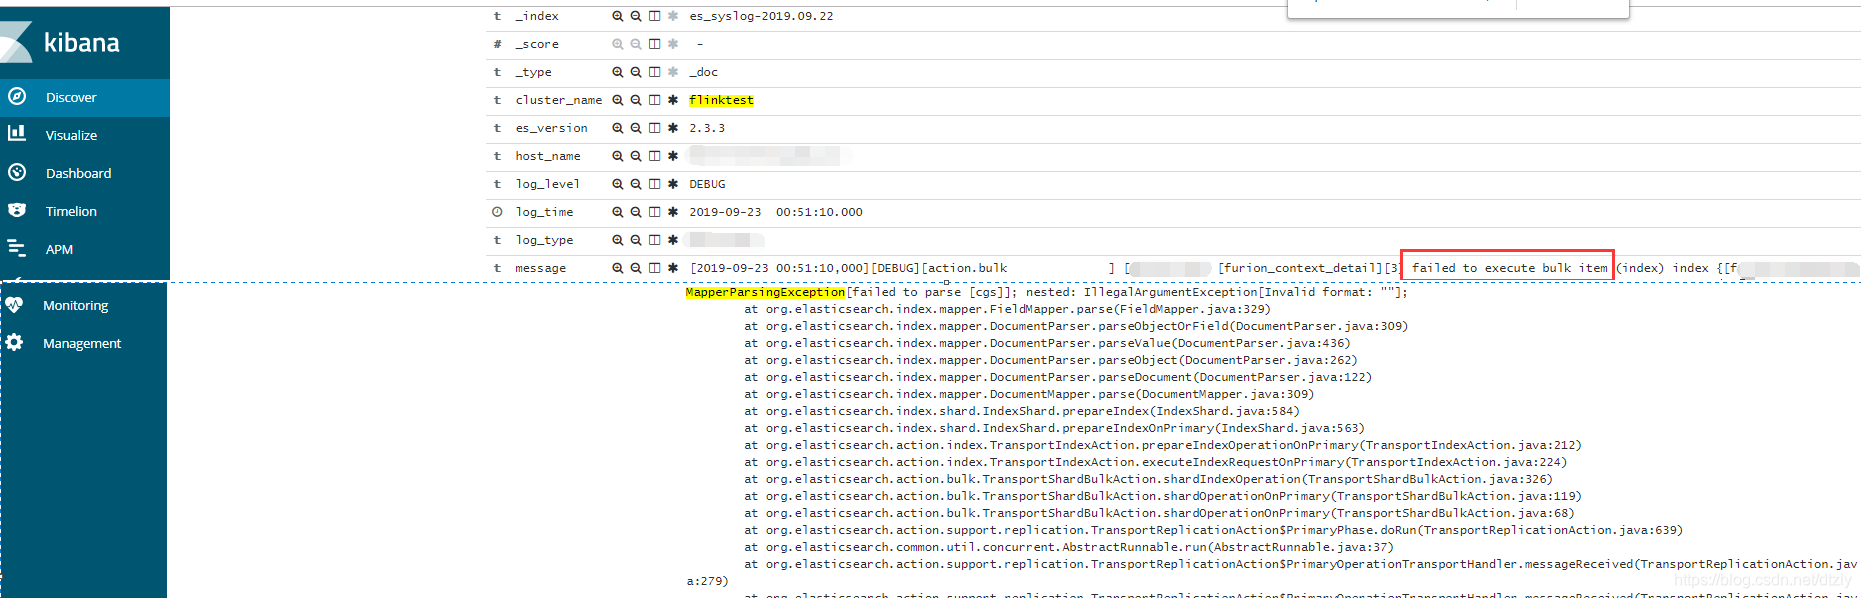This screenshot has height=598, width=1861.
Task: Toggle log_level column in table
Action: click(654, 184)
